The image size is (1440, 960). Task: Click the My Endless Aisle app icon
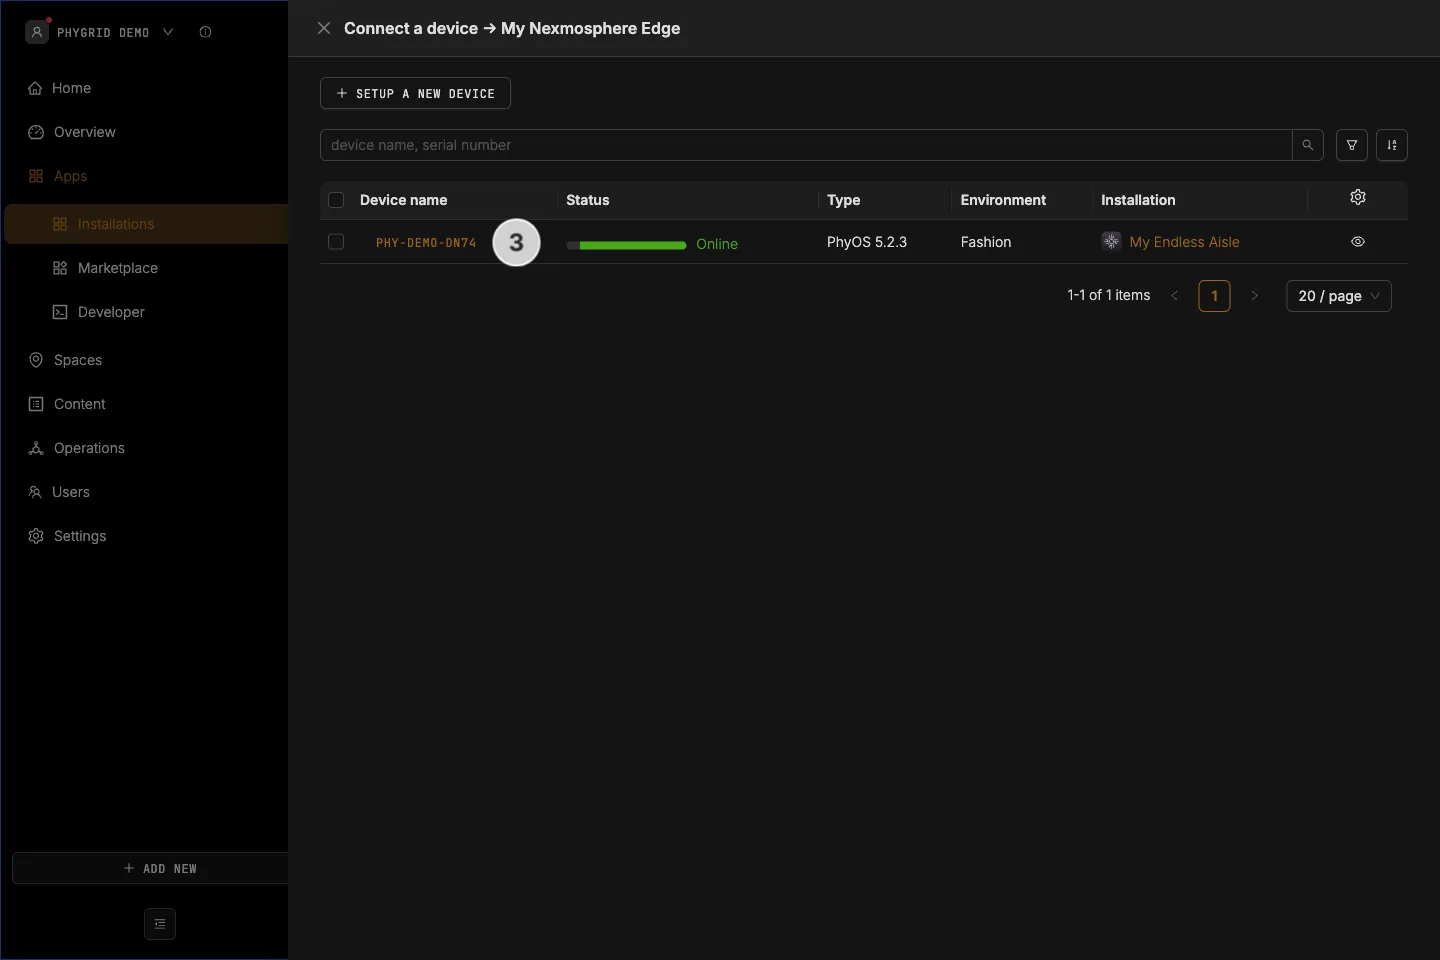pos(1111,241)
